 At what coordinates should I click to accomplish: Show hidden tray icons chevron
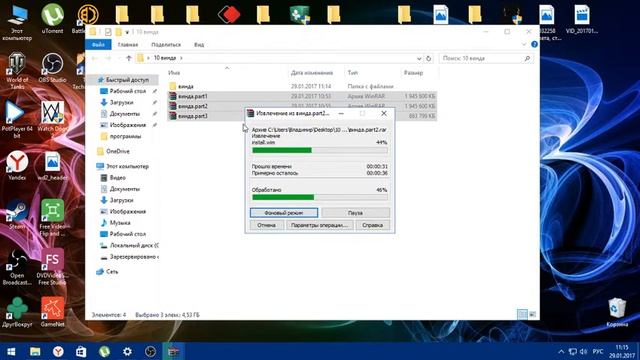561,351
